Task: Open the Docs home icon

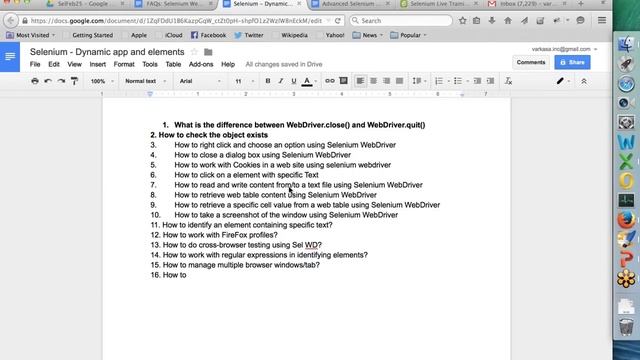Action: click(x=10, y=57)
